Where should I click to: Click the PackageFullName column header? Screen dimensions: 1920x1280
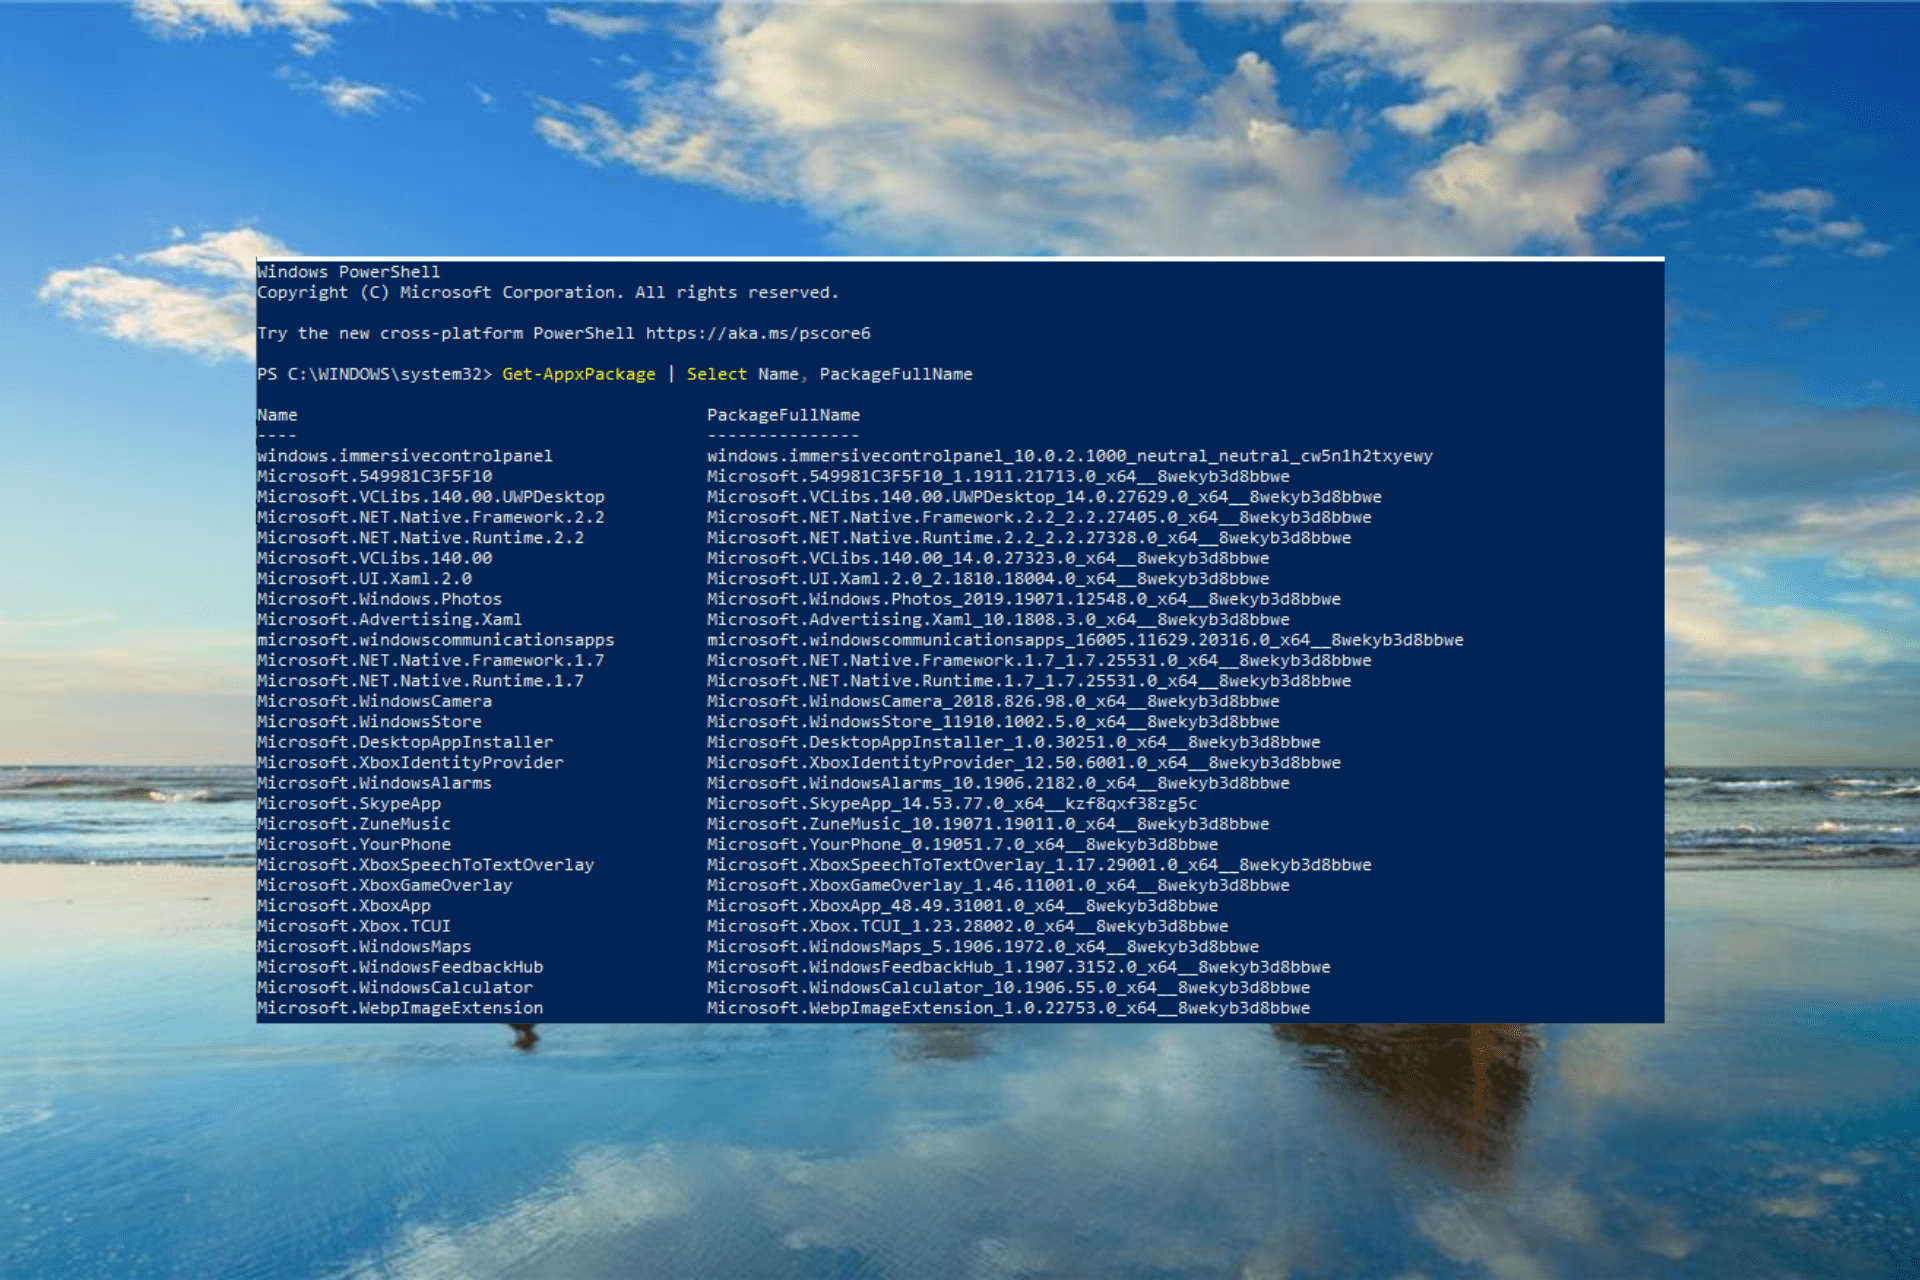pyautogui.click(x=782, y=414)
